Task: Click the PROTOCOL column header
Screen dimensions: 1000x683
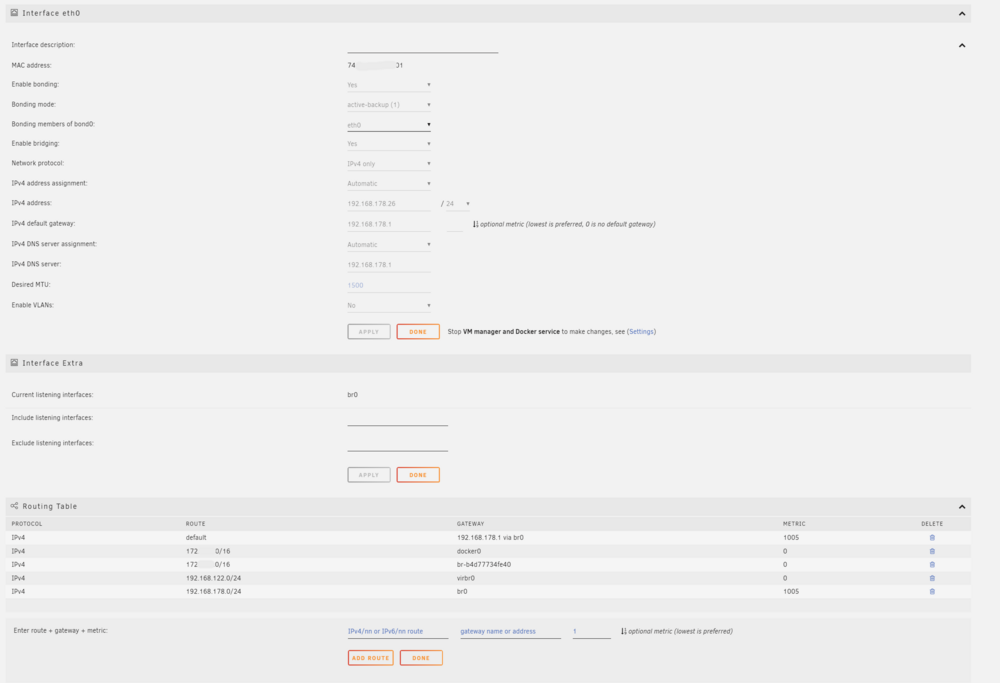Action: (x=27, y=524)
